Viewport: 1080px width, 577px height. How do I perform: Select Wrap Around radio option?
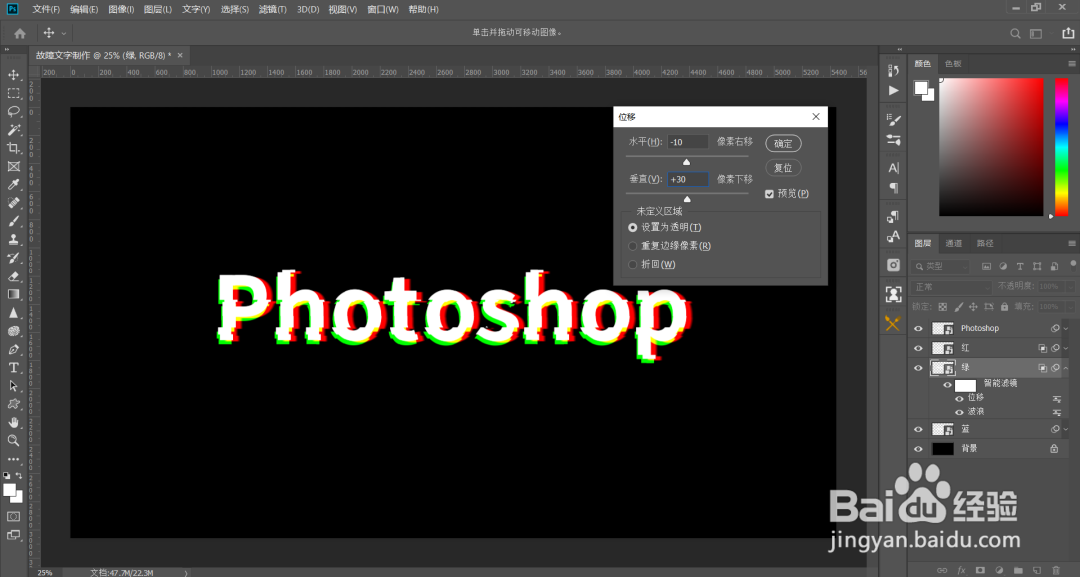pyautogui.click(x=632, y=264)
